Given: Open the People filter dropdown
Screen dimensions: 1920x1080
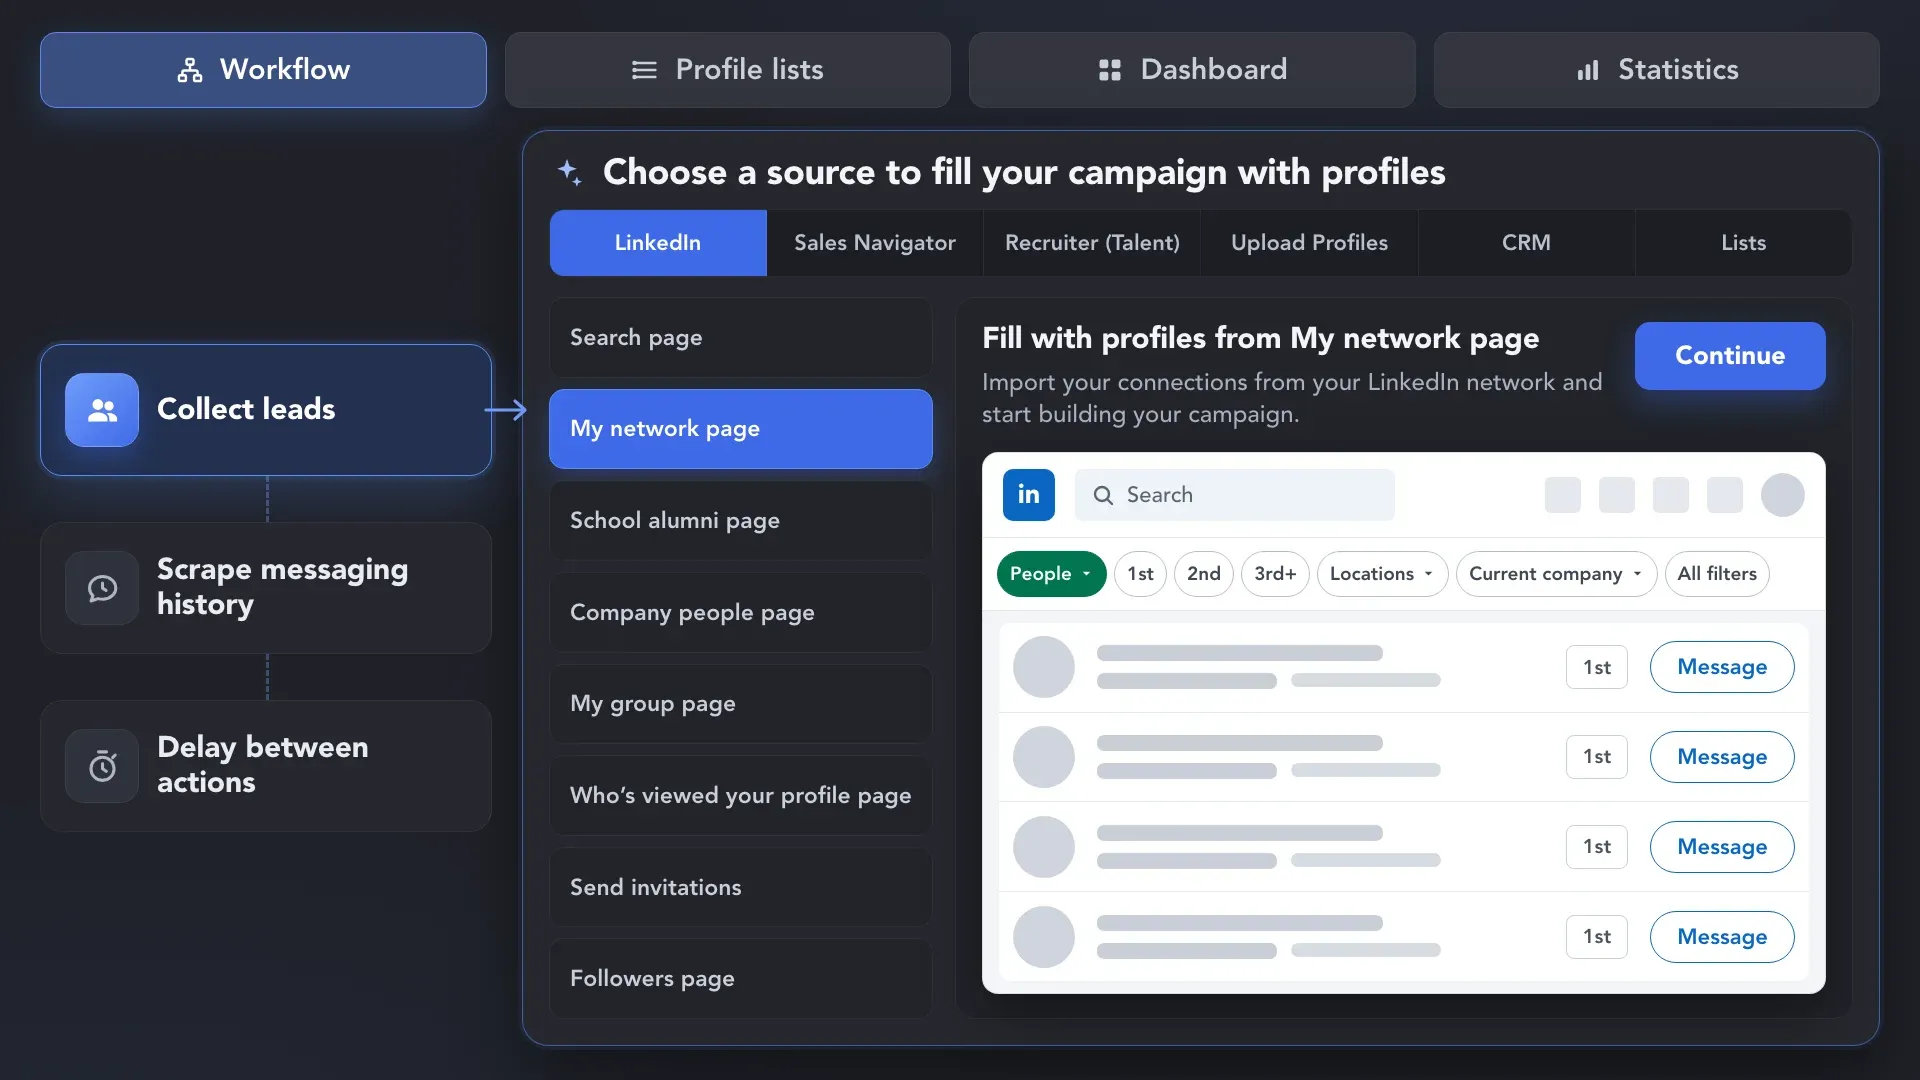Looking at the screenshot, I should point(1051,574).
